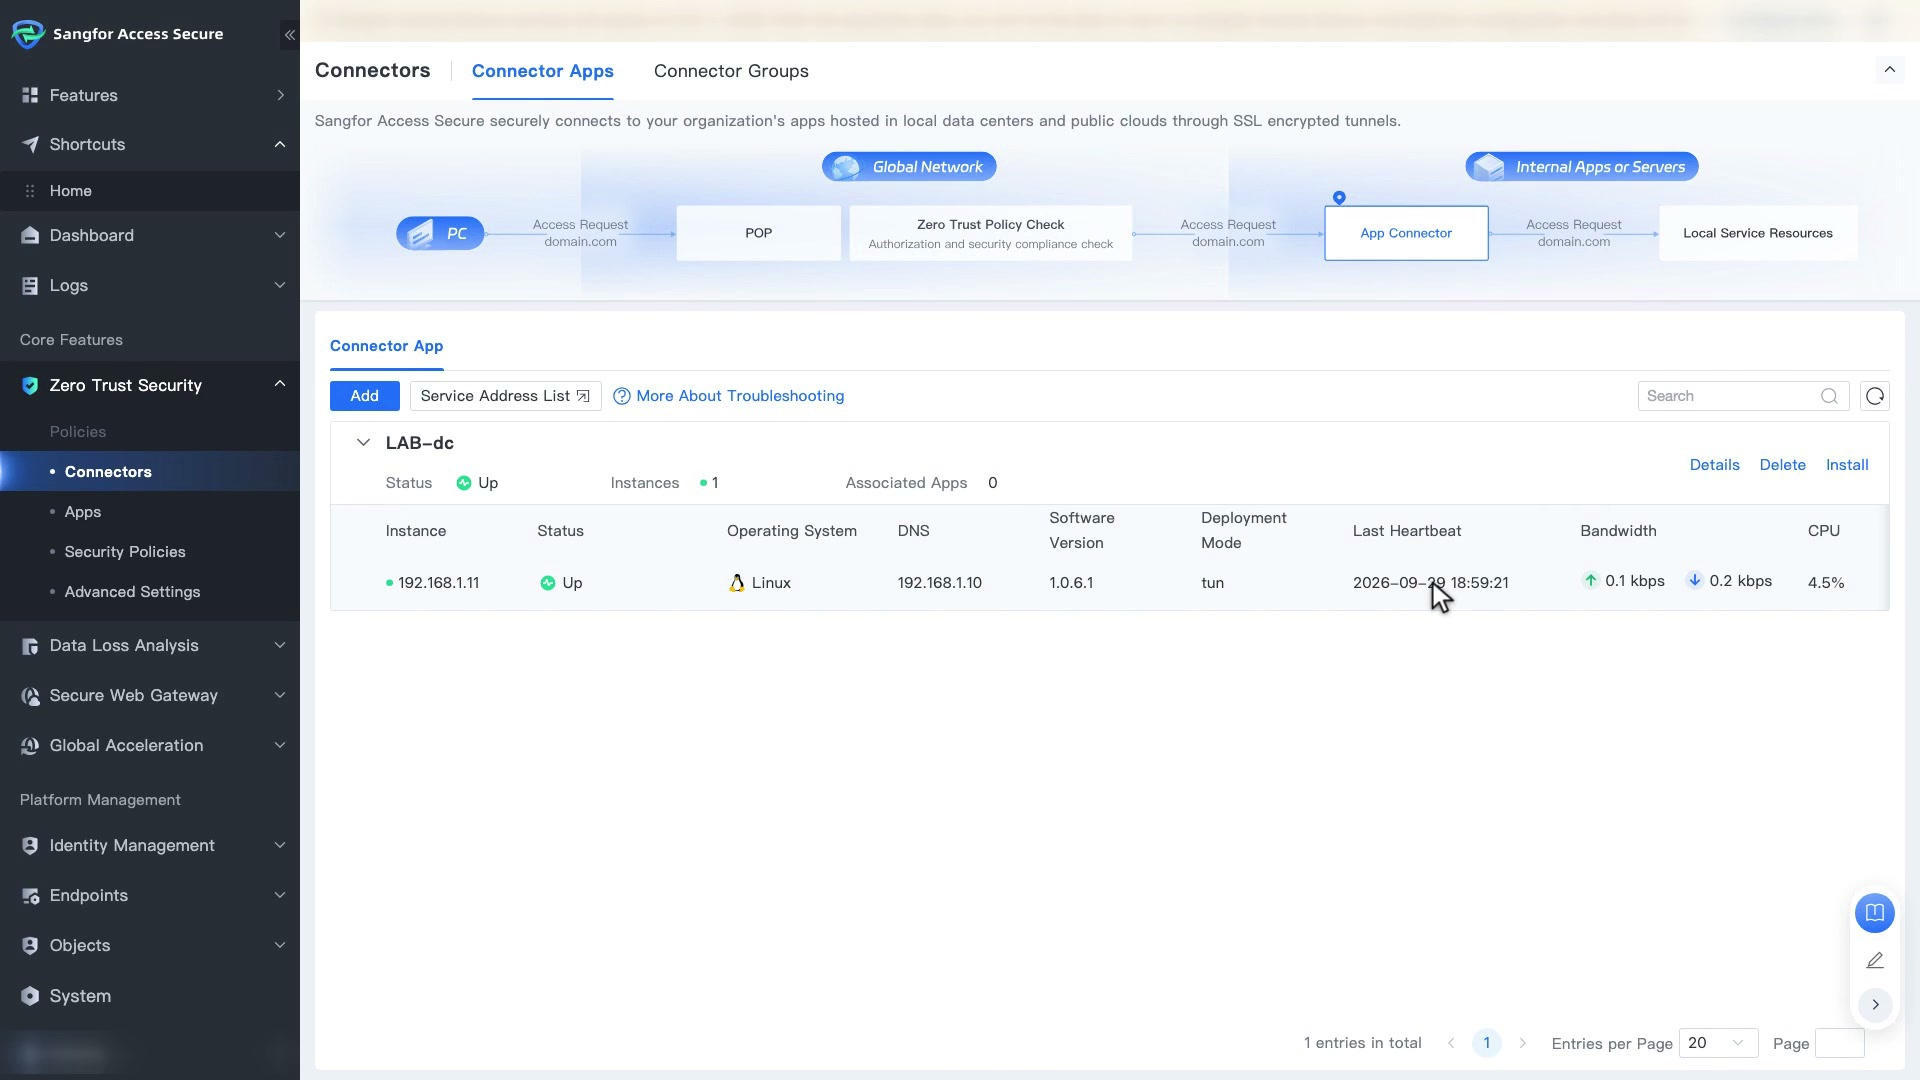This screenshot has width=1920, height=1080.
Task: Expand the Global Acceleration menu
Action: [x=280, y=745]
